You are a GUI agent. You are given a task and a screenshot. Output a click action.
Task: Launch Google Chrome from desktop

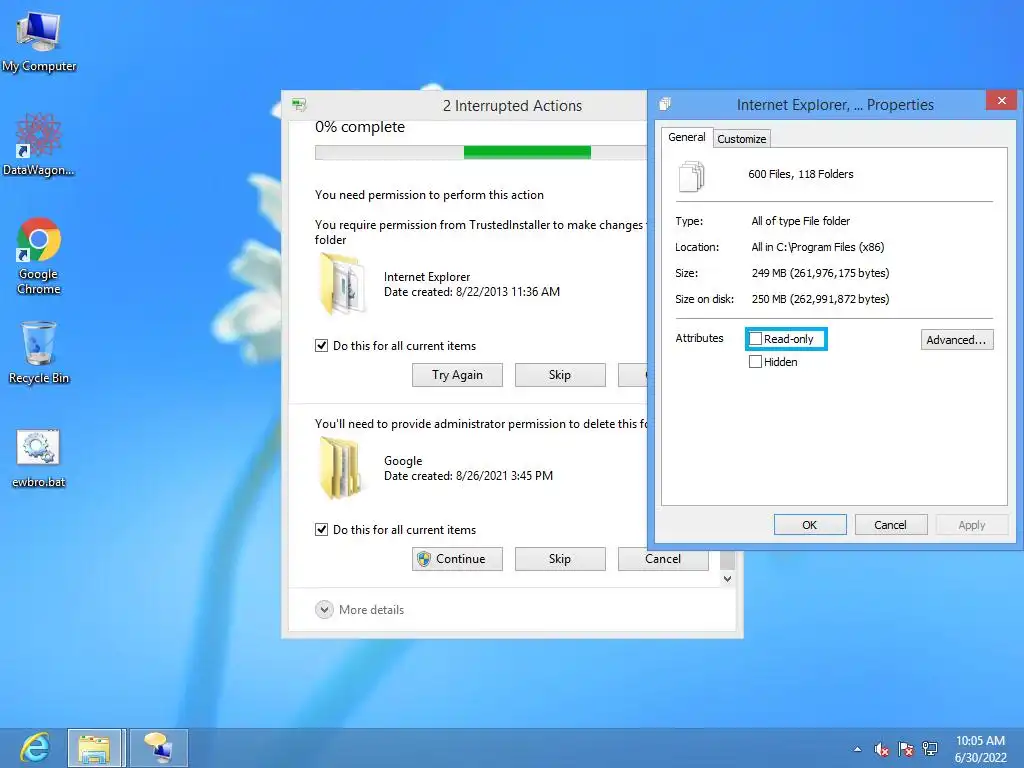click(x=39, y=255)
